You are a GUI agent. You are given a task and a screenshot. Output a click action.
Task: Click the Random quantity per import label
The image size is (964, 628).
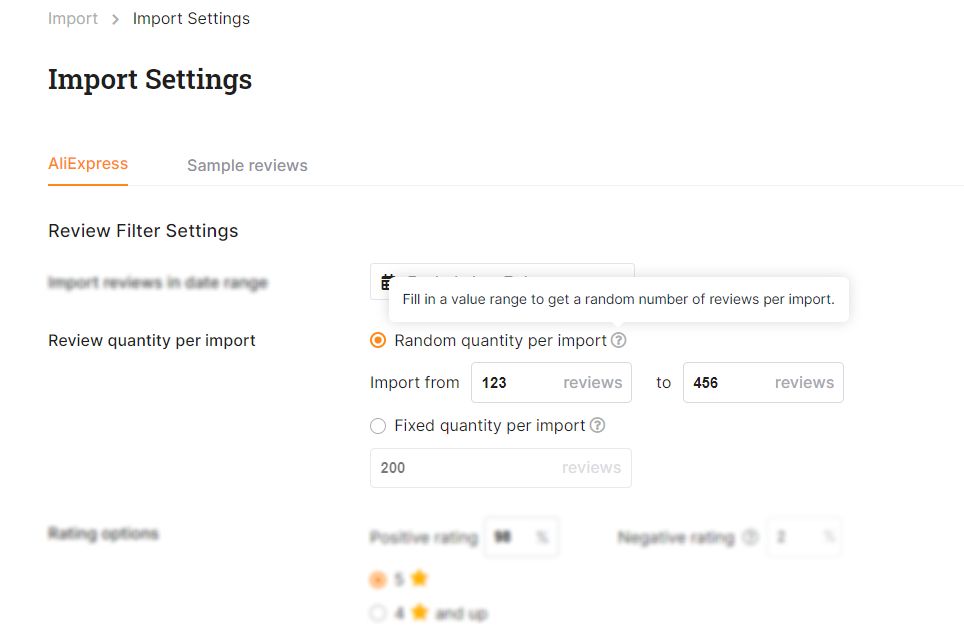(x=500, y=340)
